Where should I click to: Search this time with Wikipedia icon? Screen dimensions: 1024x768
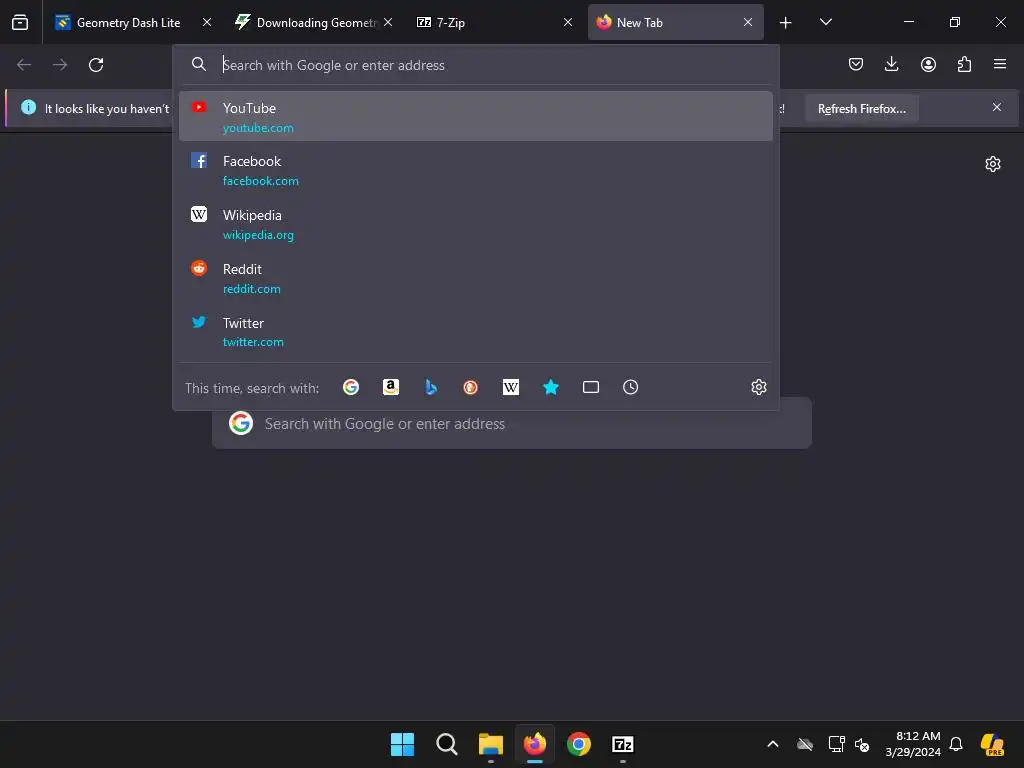tap(511, 387)
